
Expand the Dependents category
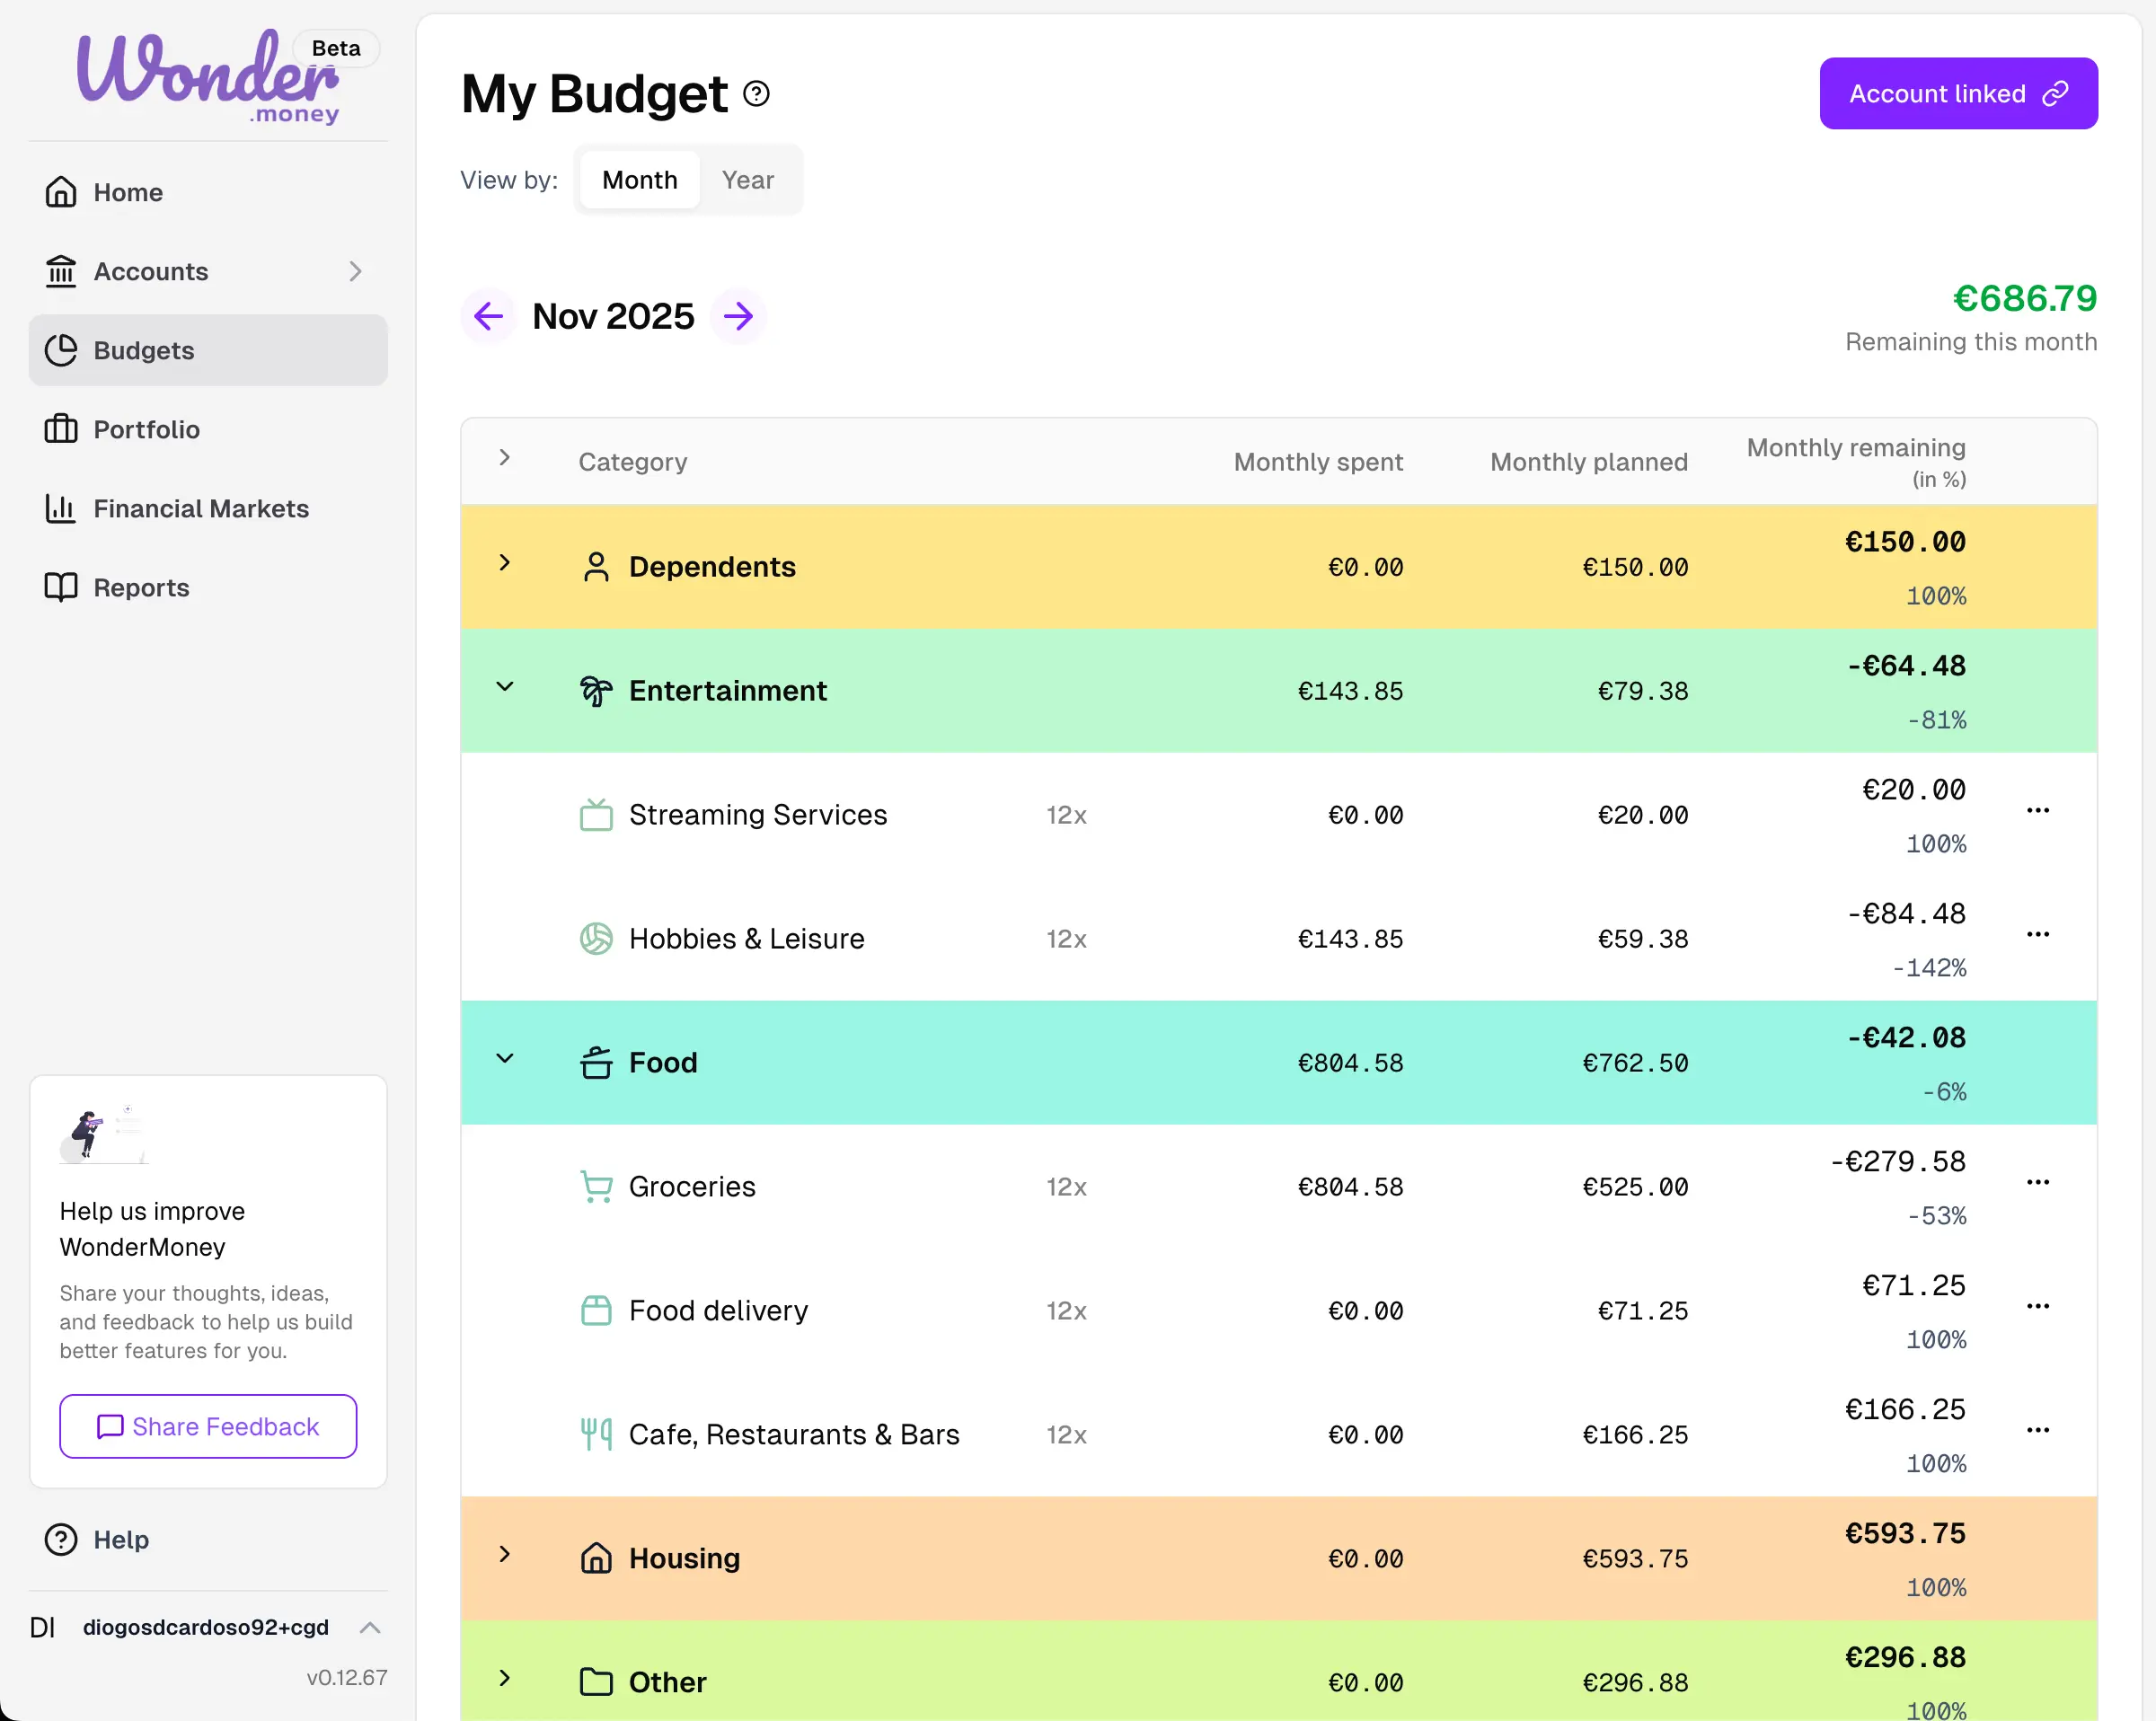(x=505, y=563)
